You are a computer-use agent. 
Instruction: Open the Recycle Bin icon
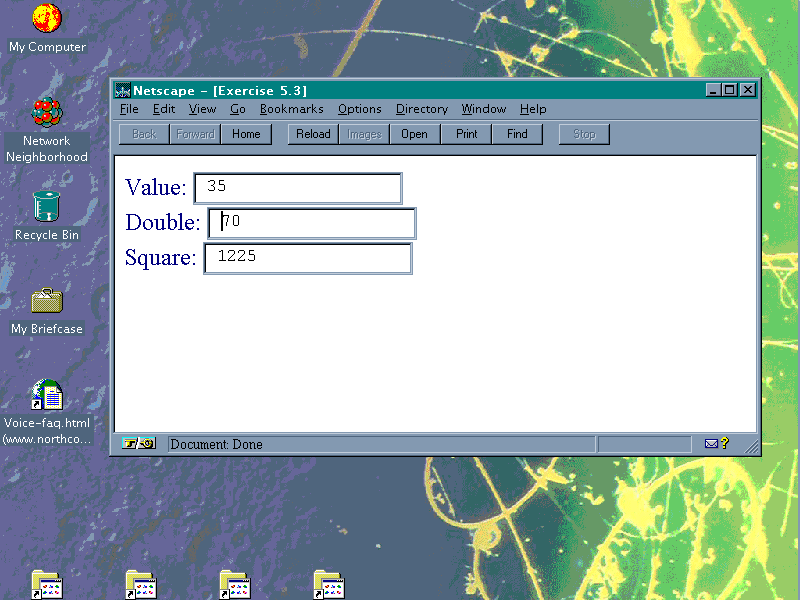point(47,206)
